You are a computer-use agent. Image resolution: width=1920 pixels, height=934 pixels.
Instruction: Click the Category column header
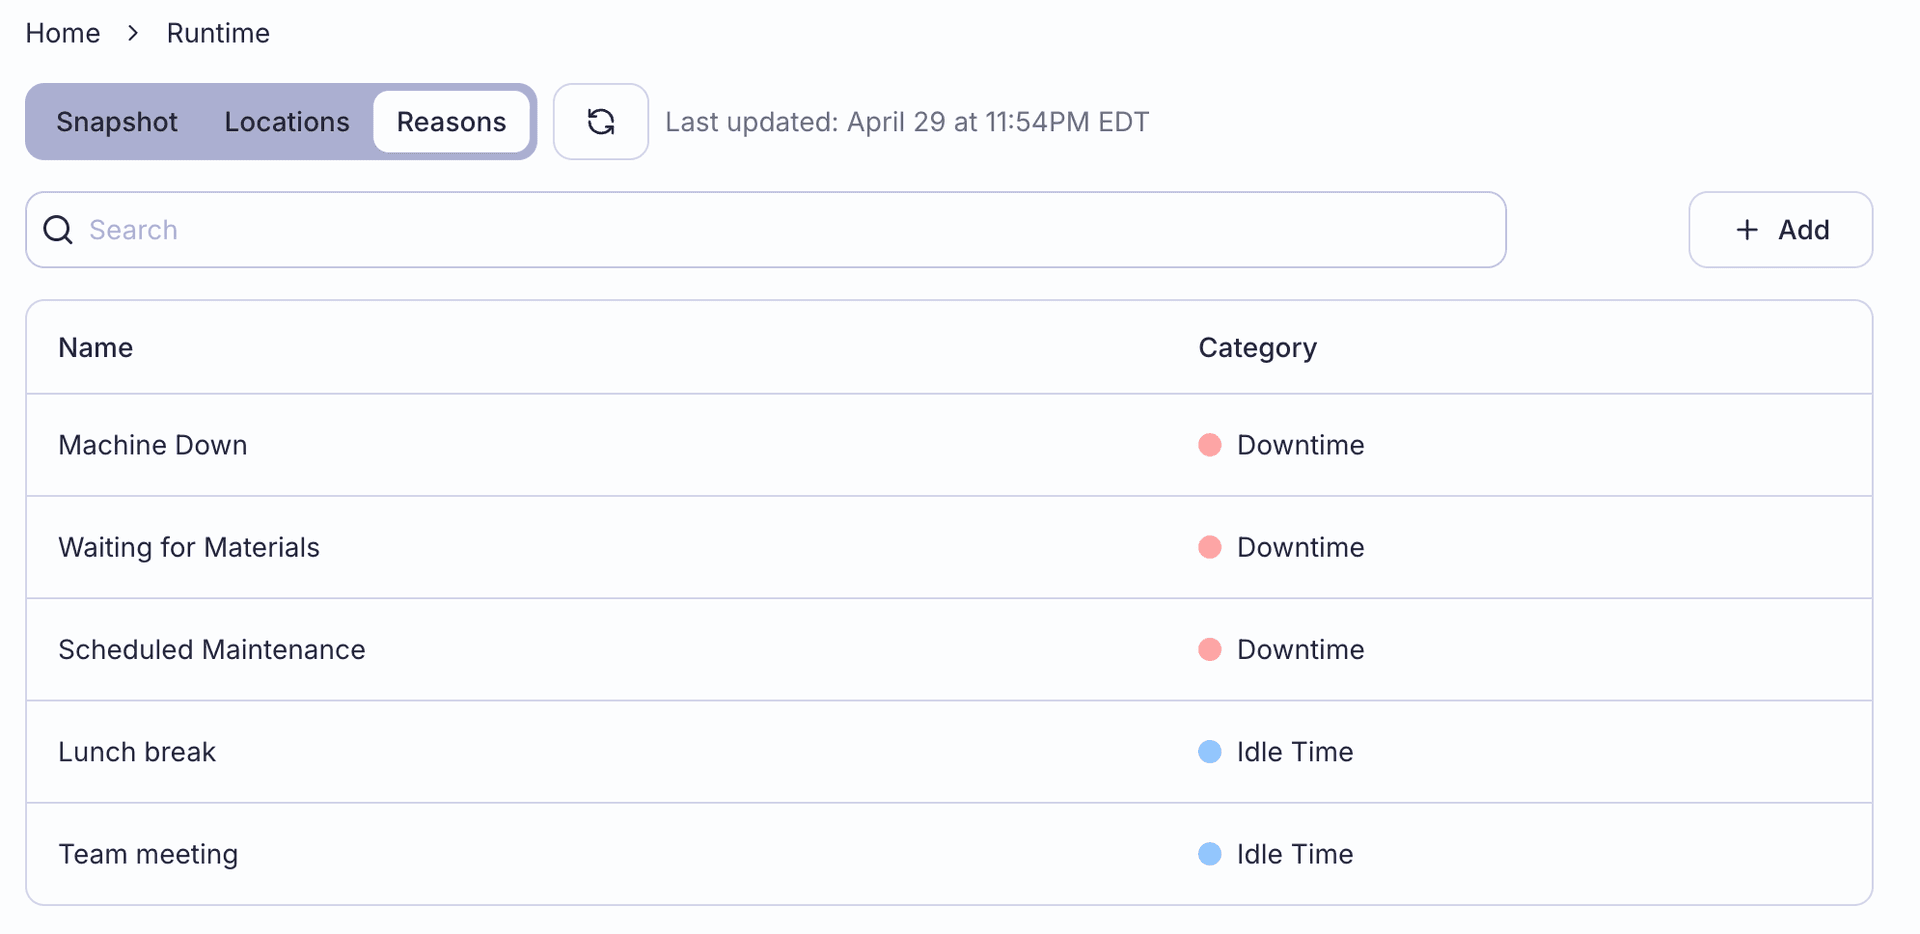pyautogui.click(x=1257, y=348)
